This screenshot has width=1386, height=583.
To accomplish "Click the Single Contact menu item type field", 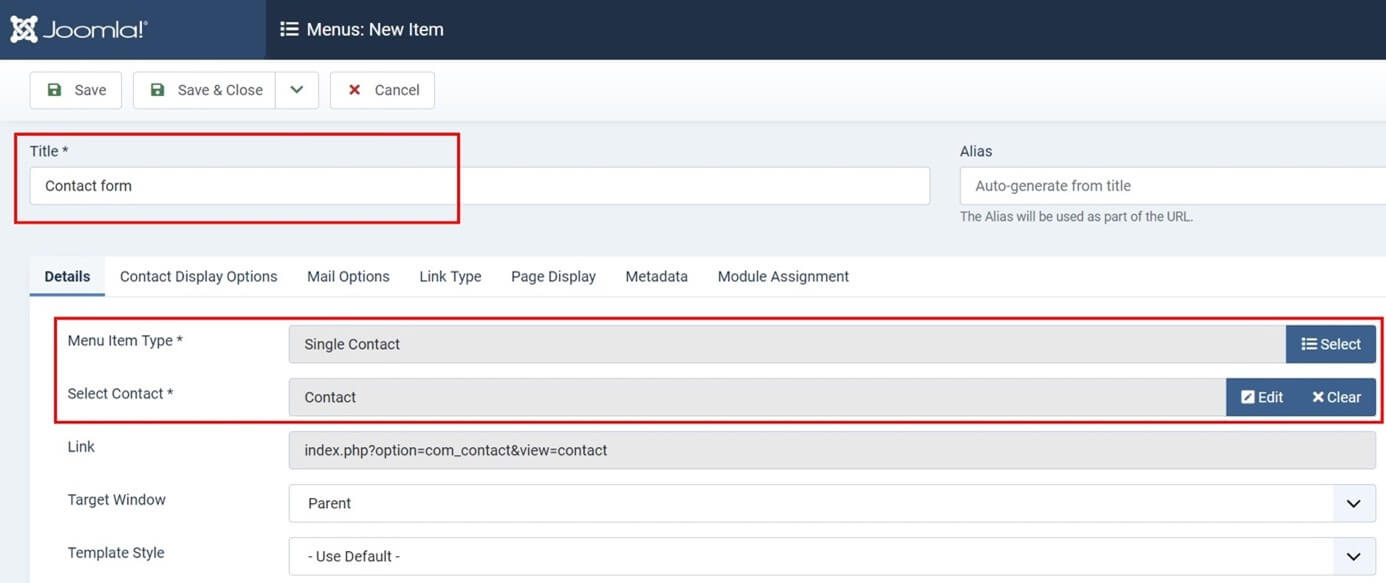I will pyautogui.click(x=787, y=344).
